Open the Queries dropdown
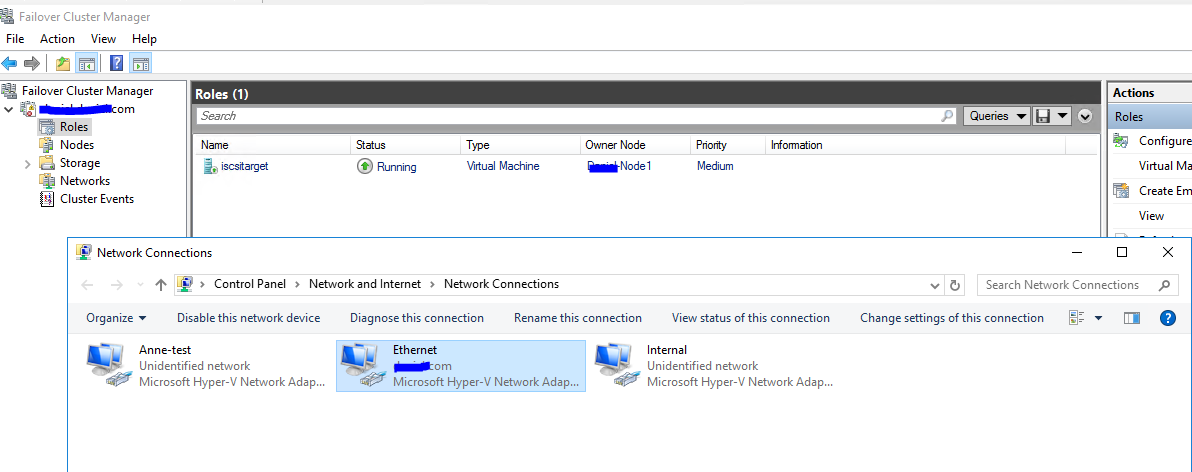Image resolution: width=1192 pixels, height=472 pixels. pos(997,116)
